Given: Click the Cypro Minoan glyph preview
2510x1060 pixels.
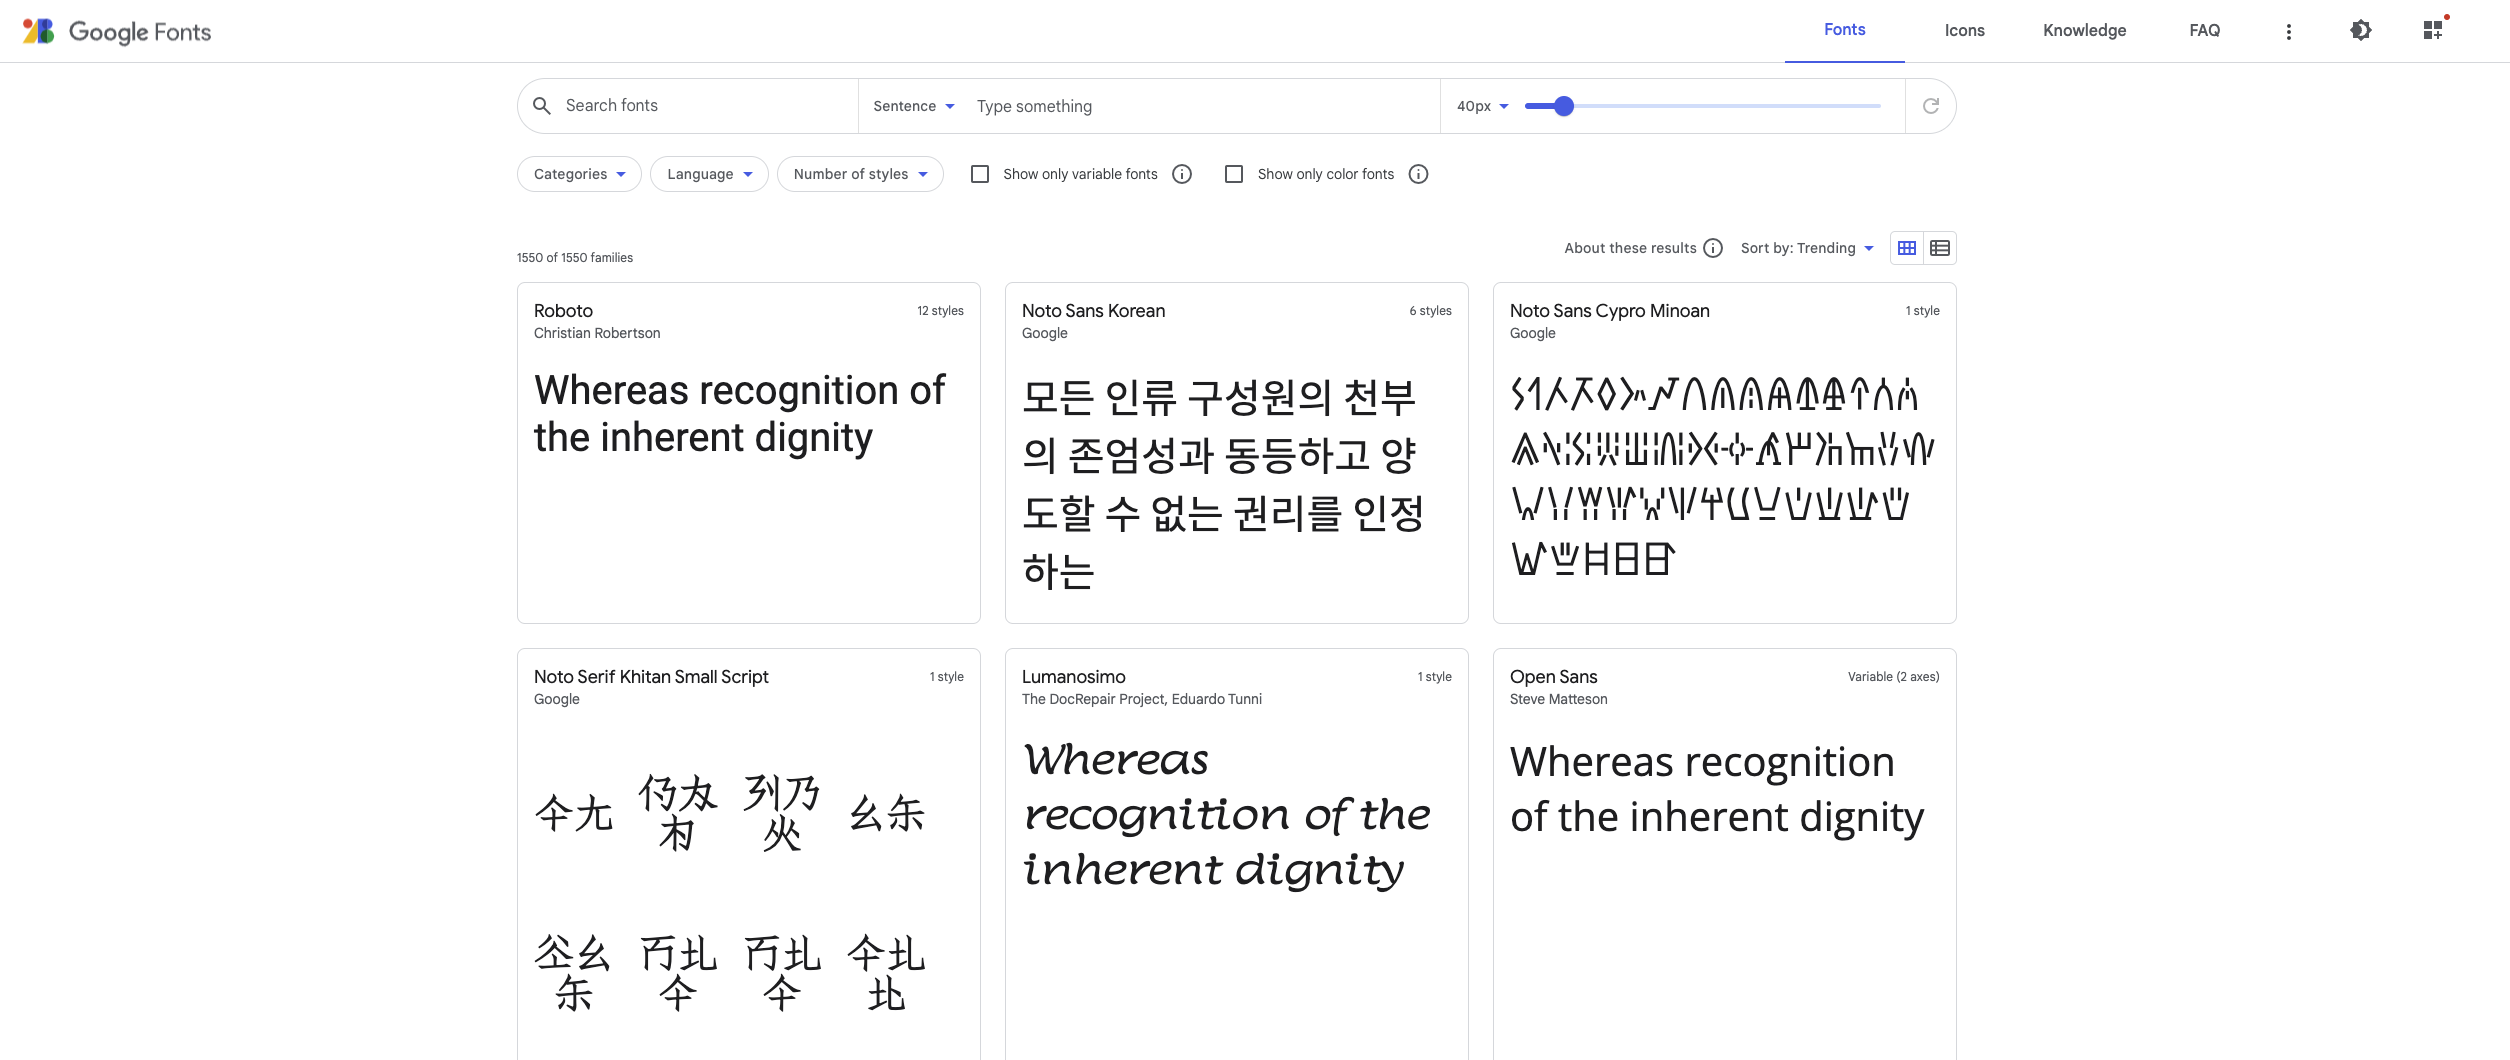Looking at the screenshot, I should [x=1722, y=477].
